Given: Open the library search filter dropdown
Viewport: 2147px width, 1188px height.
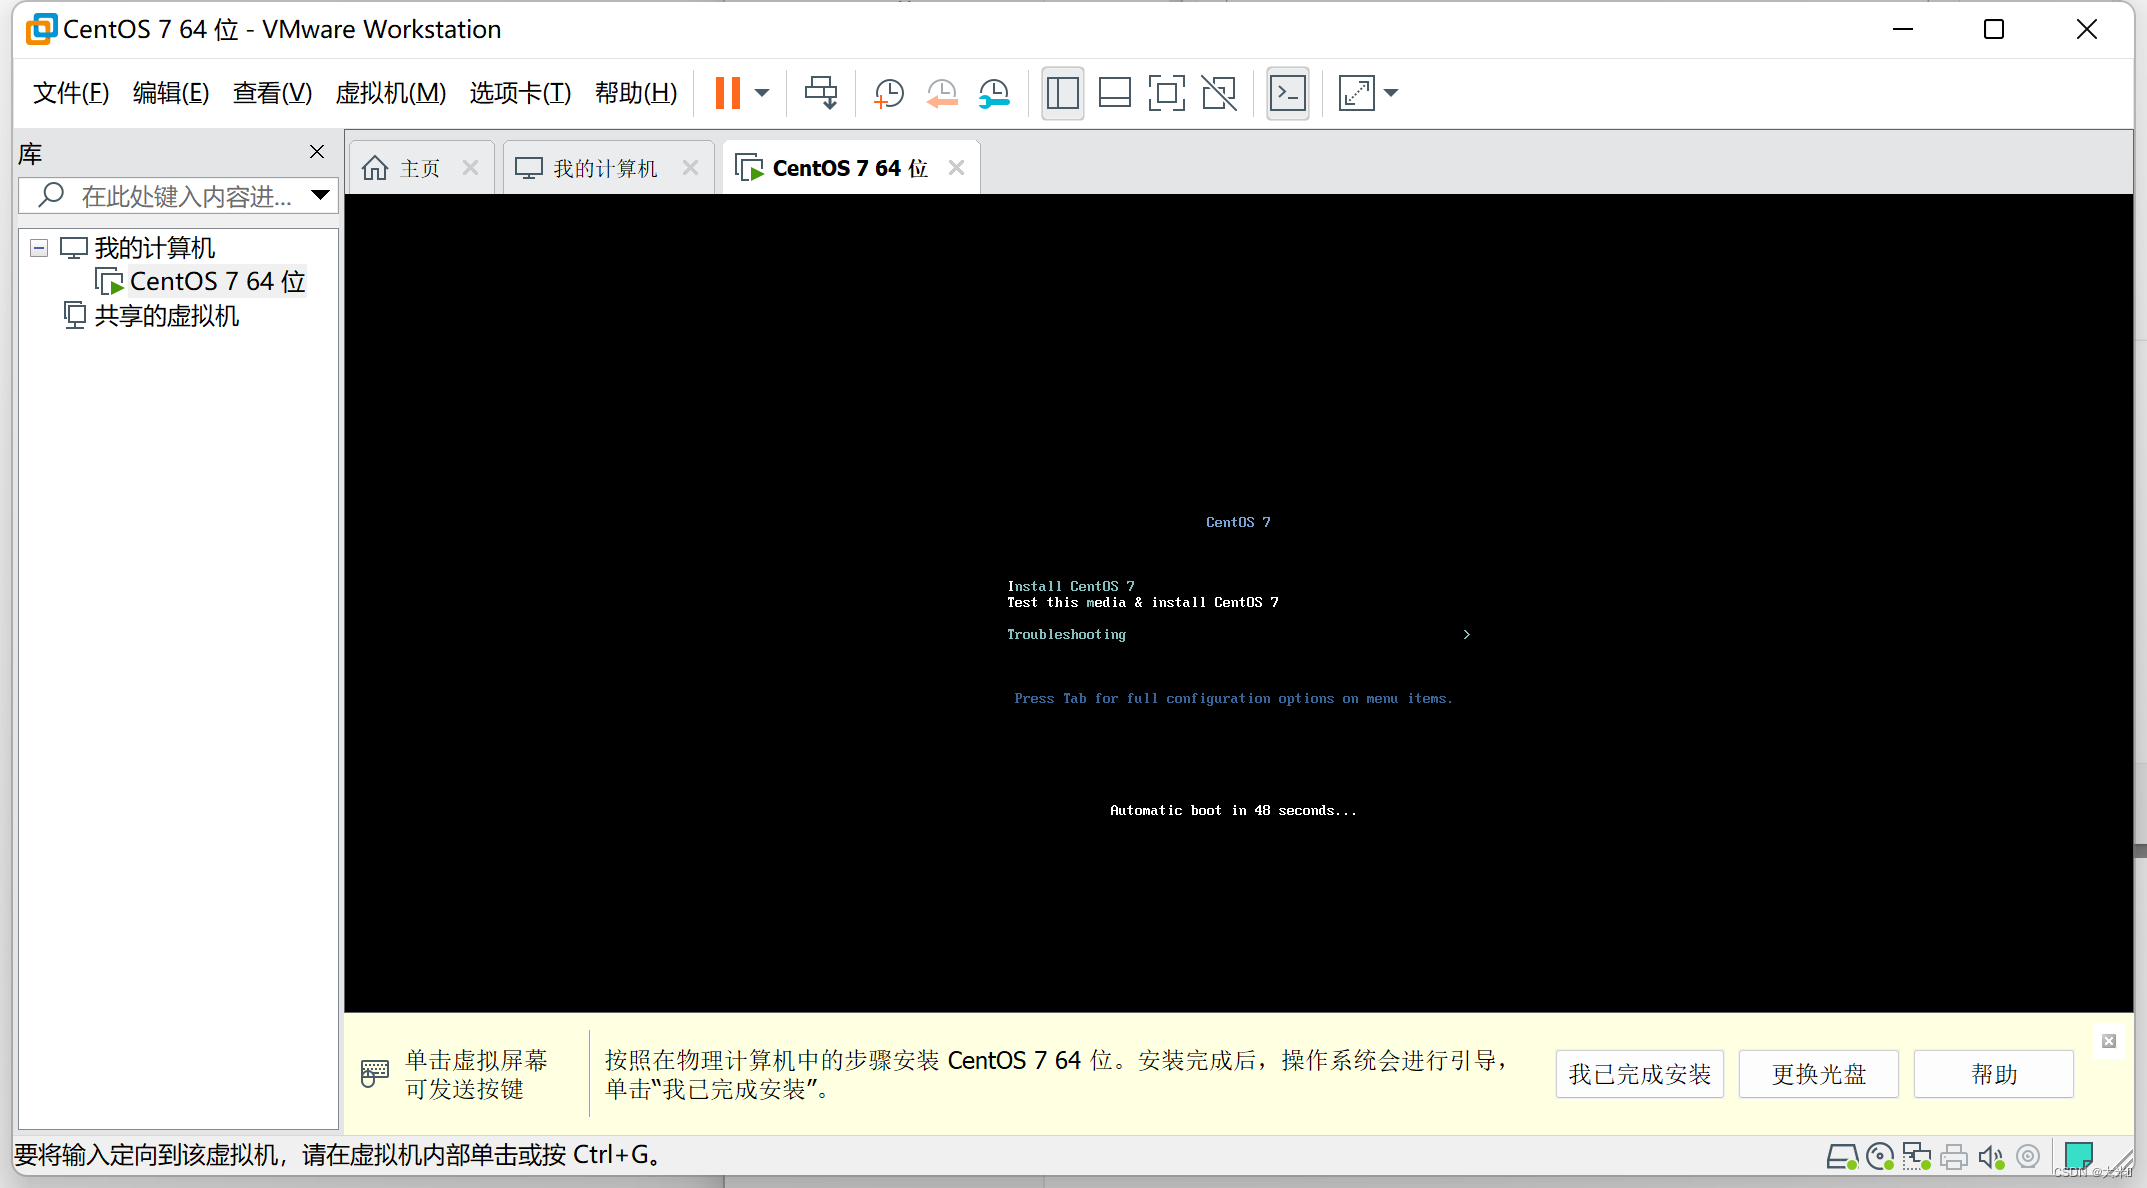Looking at the screenshot, I should pos(320,195).
